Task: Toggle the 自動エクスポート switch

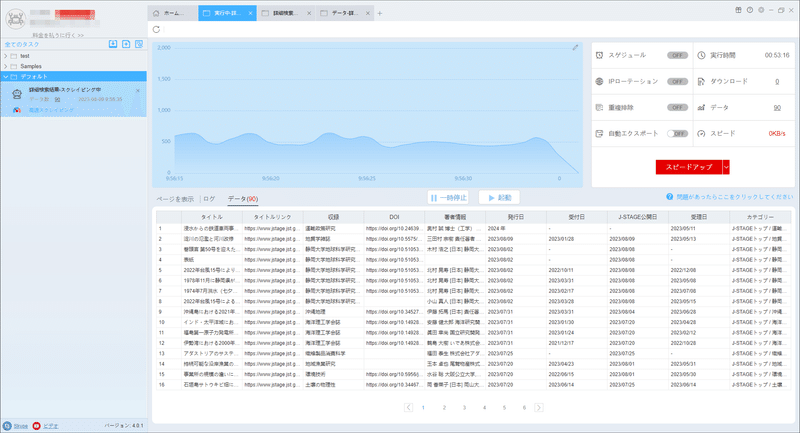Action: (x=678, y=134)
